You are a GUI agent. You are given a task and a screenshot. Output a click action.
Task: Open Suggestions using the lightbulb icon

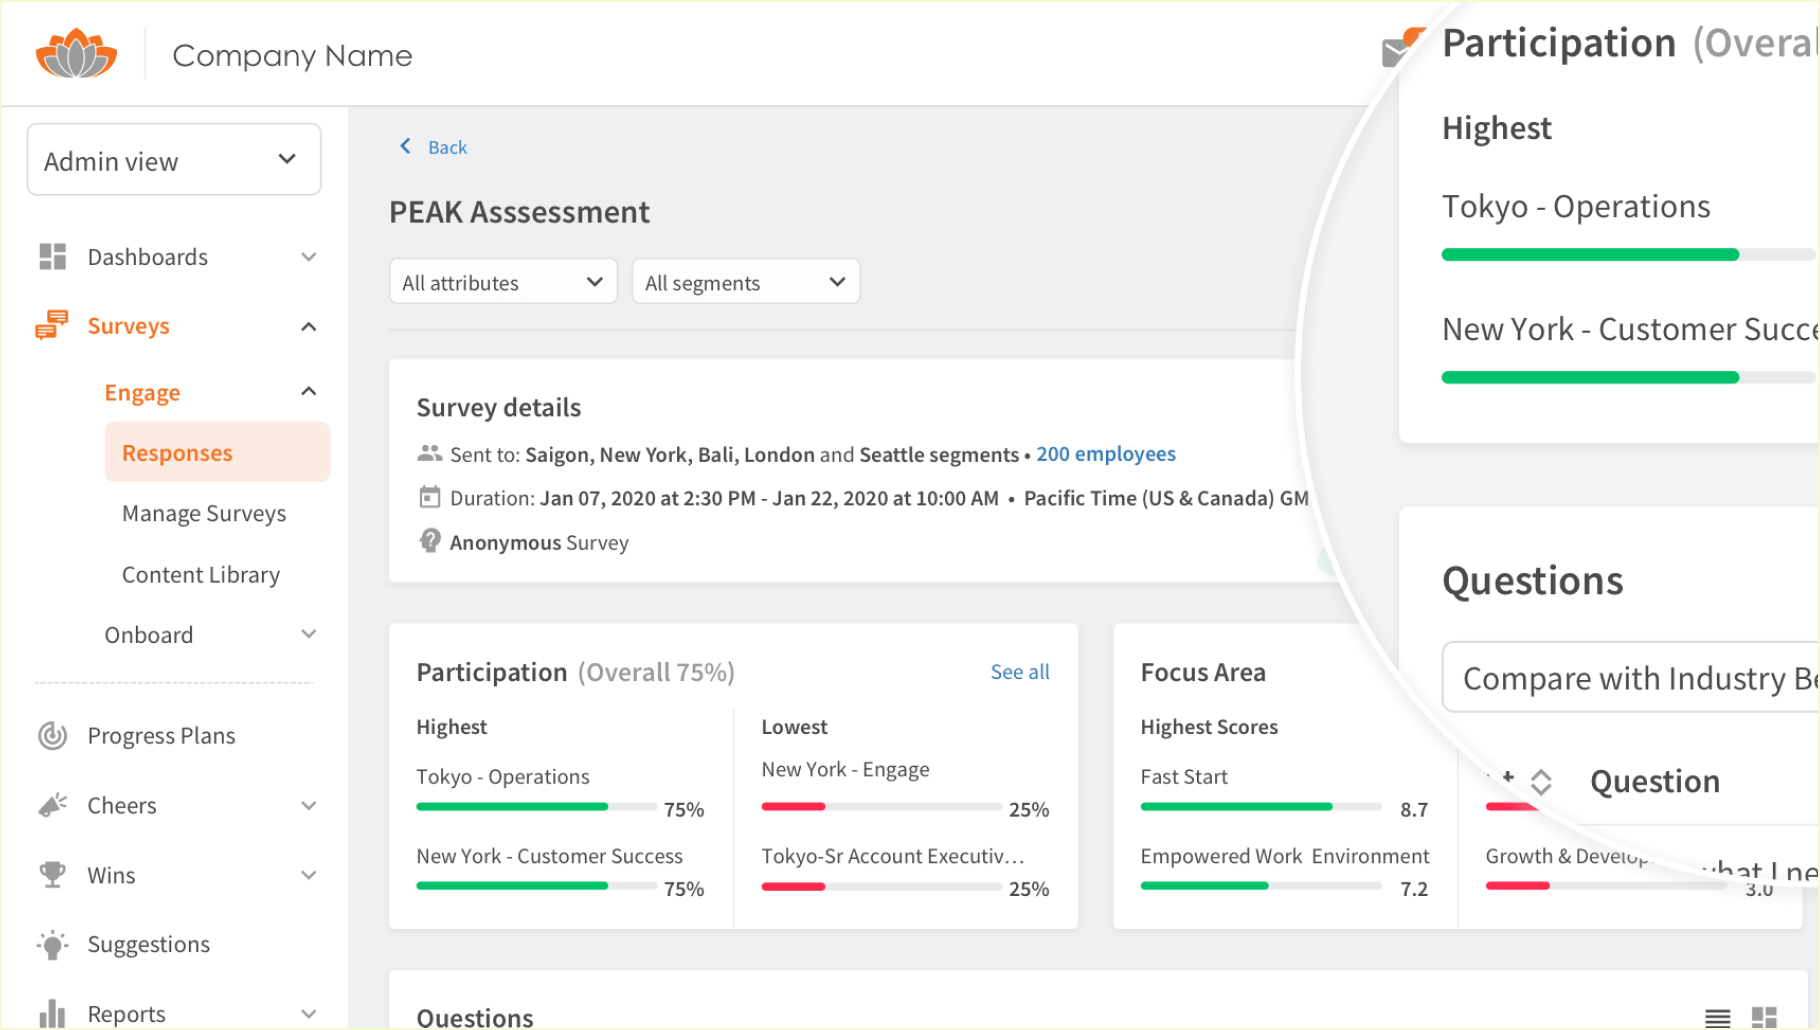coord(51,944)
